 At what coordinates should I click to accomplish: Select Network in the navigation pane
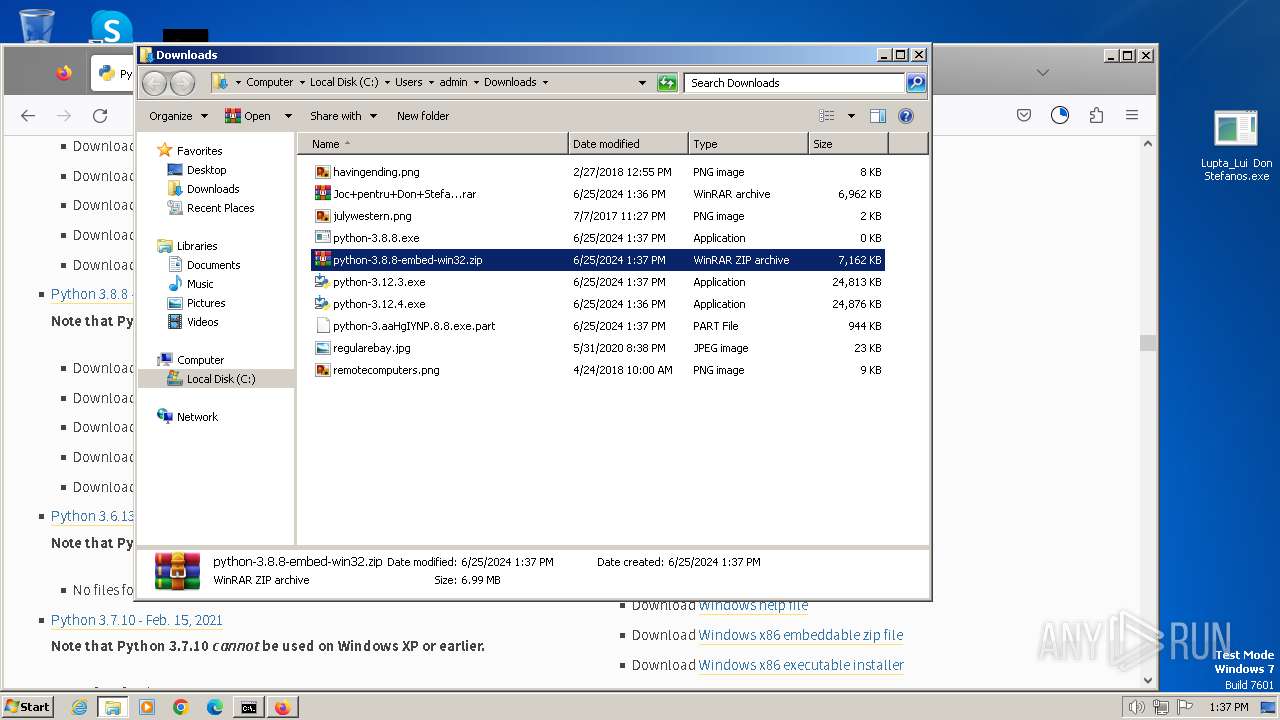(x=196, y=417)
